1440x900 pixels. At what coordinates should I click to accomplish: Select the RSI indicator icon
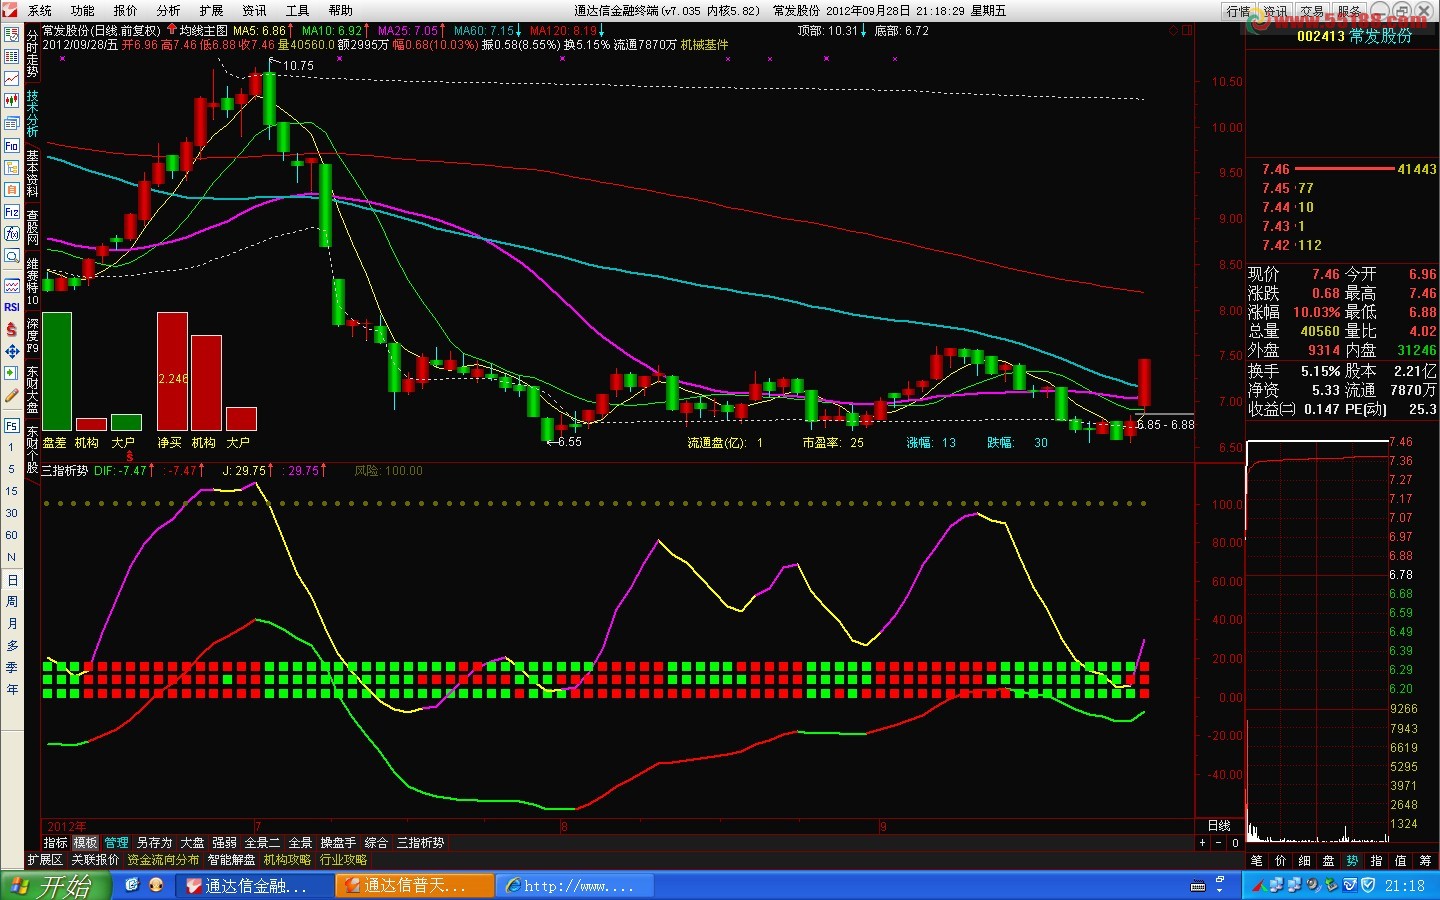coord(12,307)
